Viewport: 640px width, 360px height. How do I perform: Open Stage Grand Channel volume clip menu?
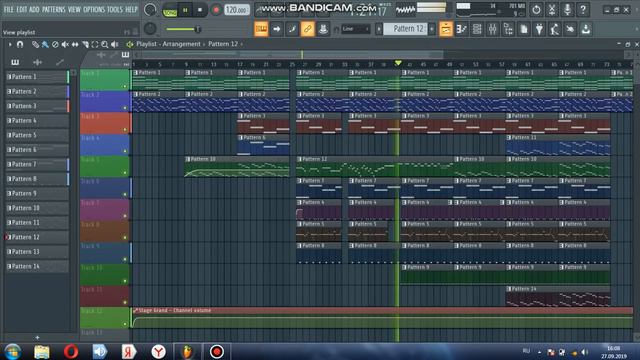[136, 311]
